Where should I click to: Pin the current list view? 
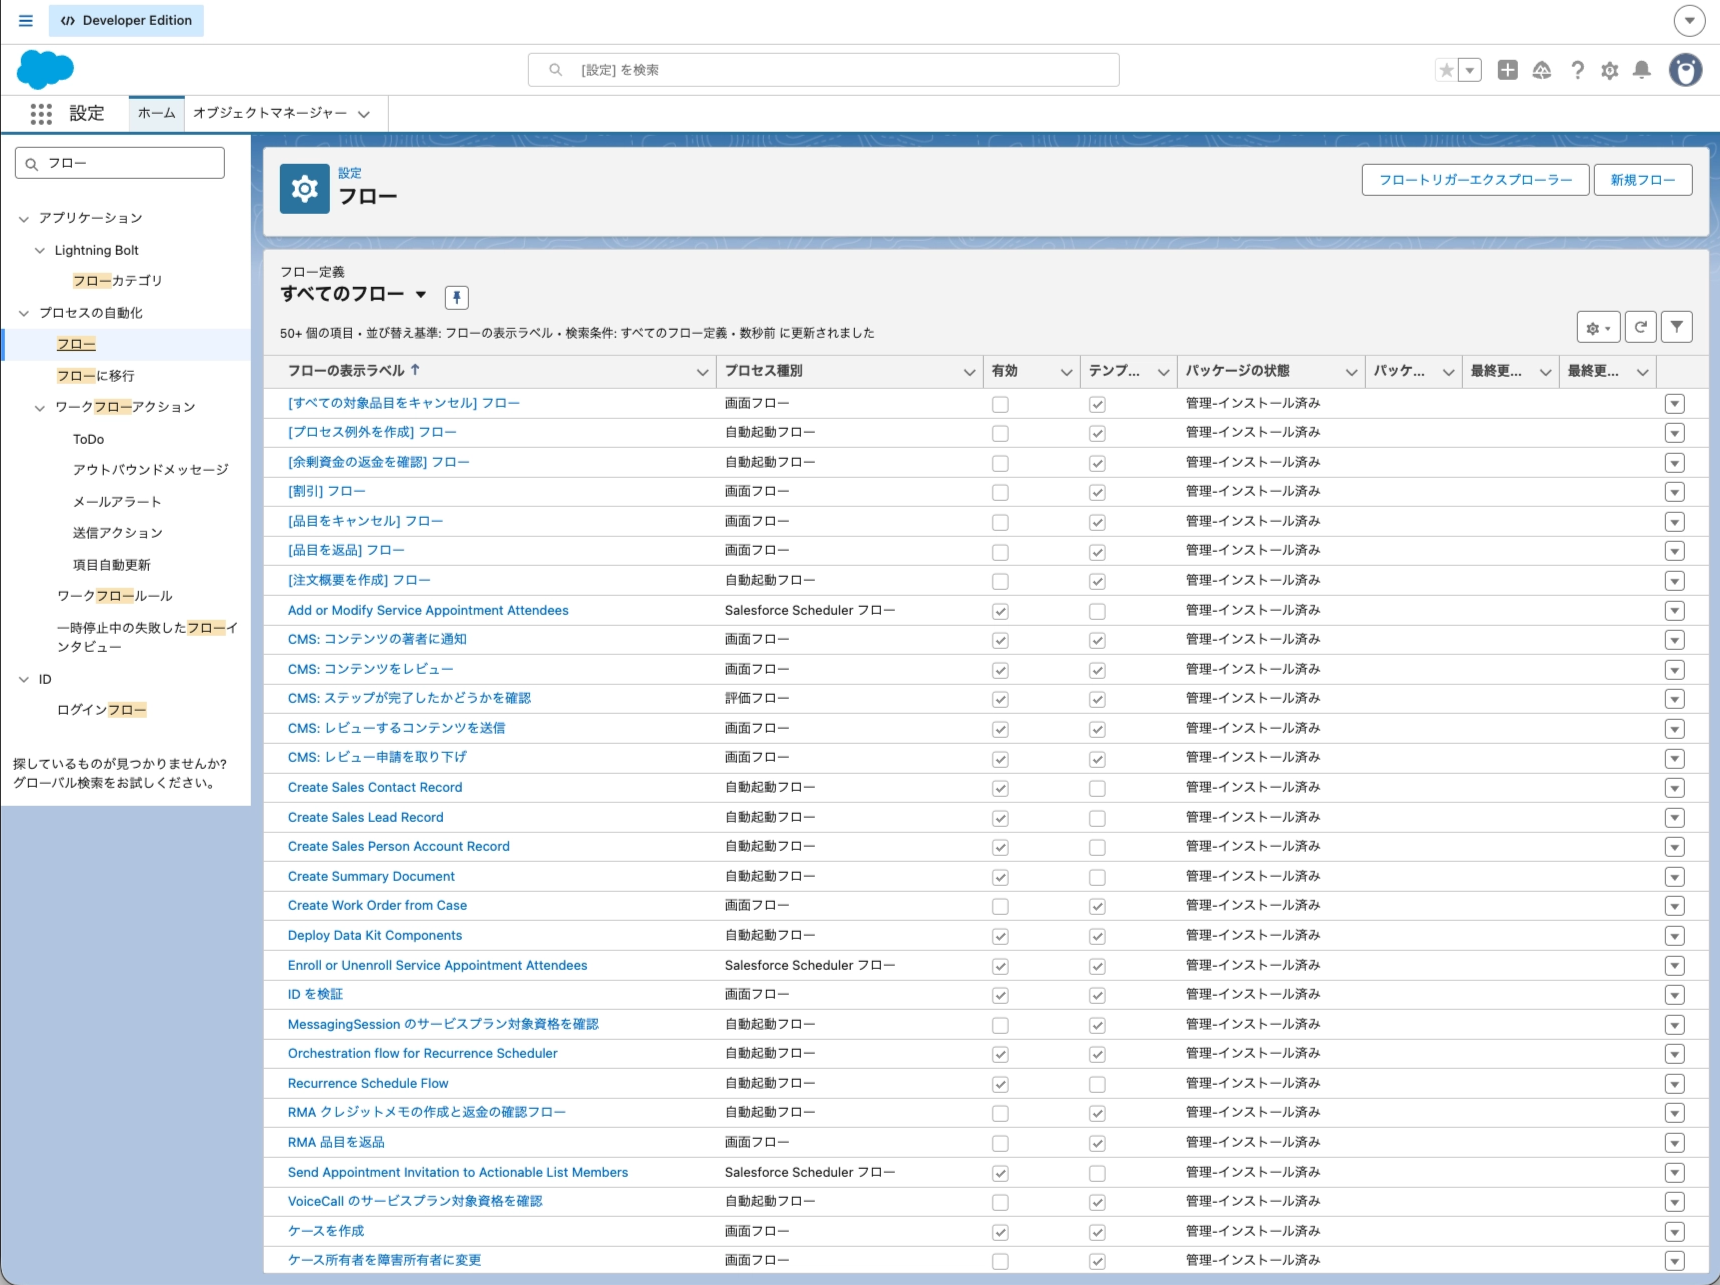(456, 297)
